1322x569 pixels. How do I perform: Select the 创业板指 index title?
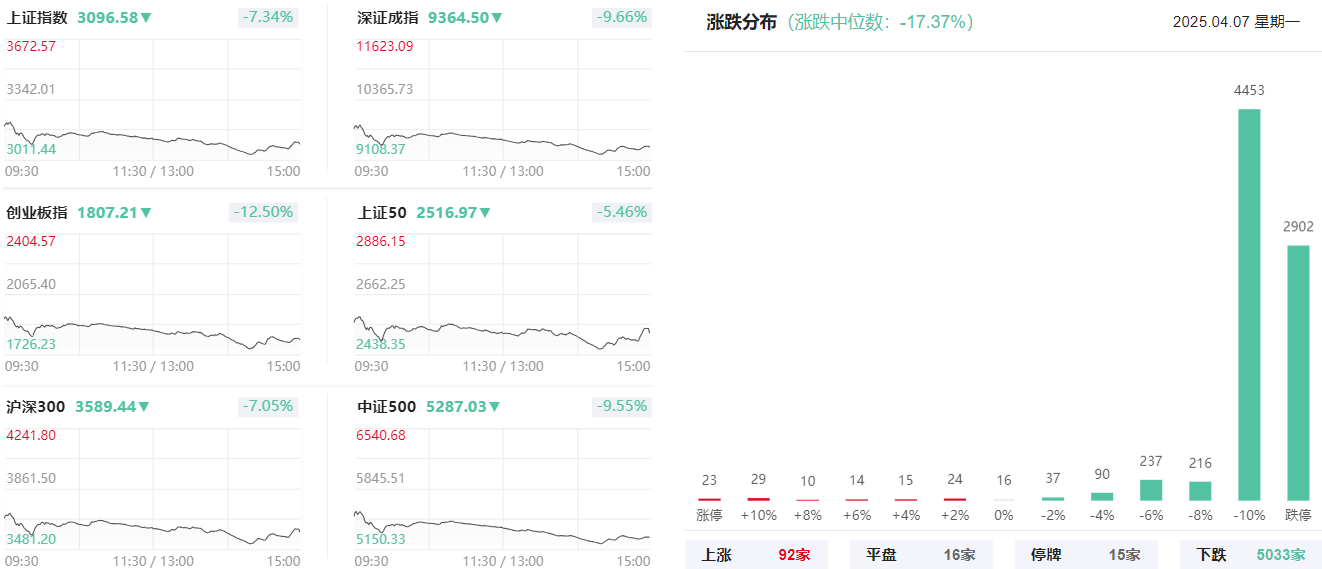[37, 212]
